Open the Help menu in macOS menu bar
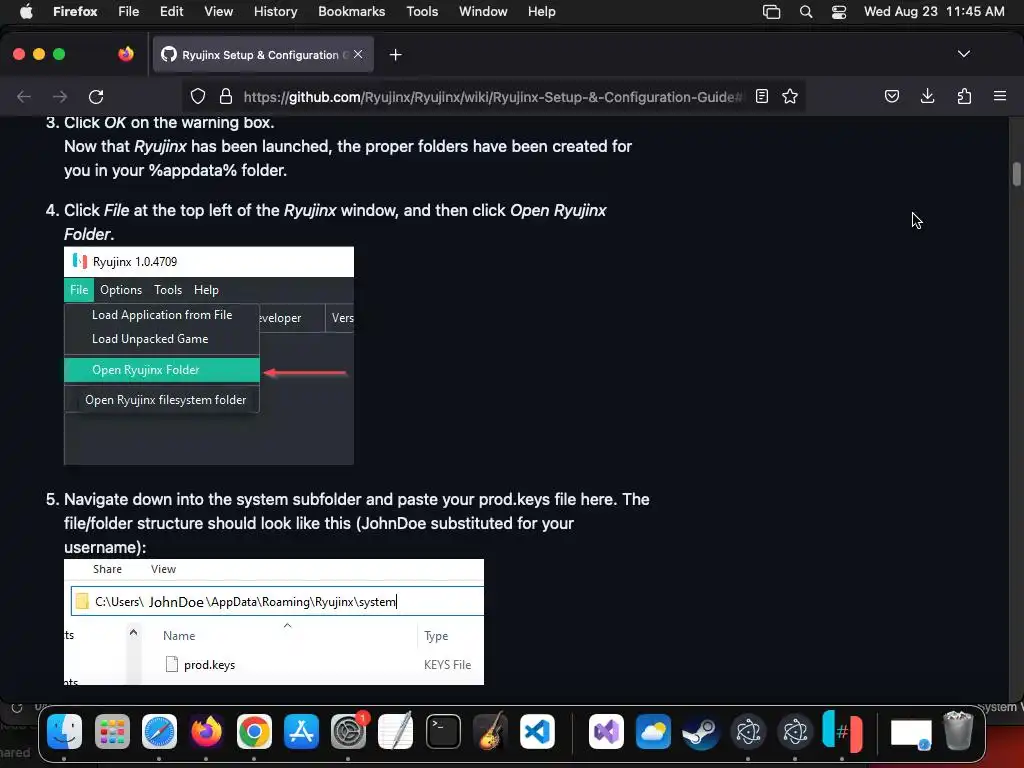 (541, 12)
